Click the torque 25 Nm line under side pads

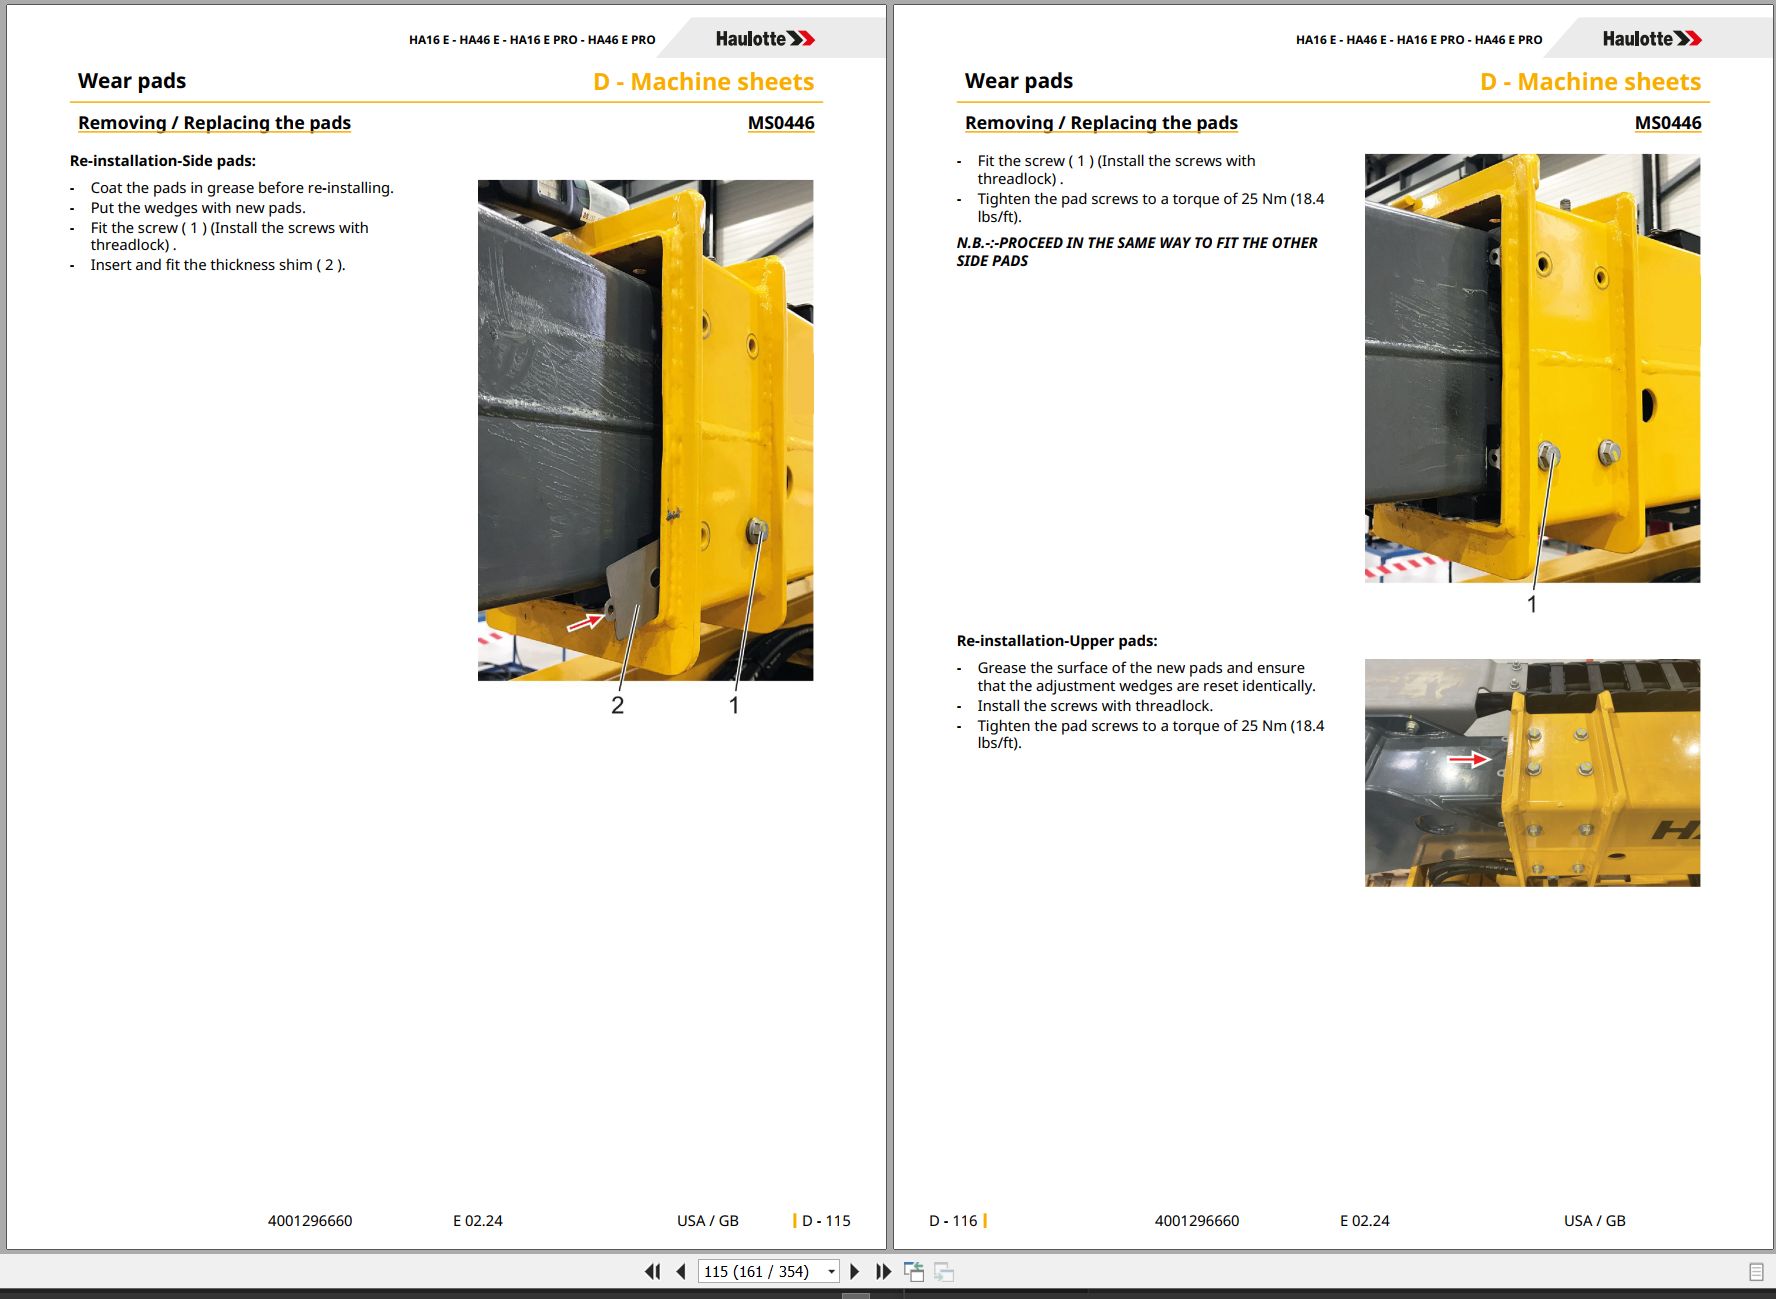1150,208
